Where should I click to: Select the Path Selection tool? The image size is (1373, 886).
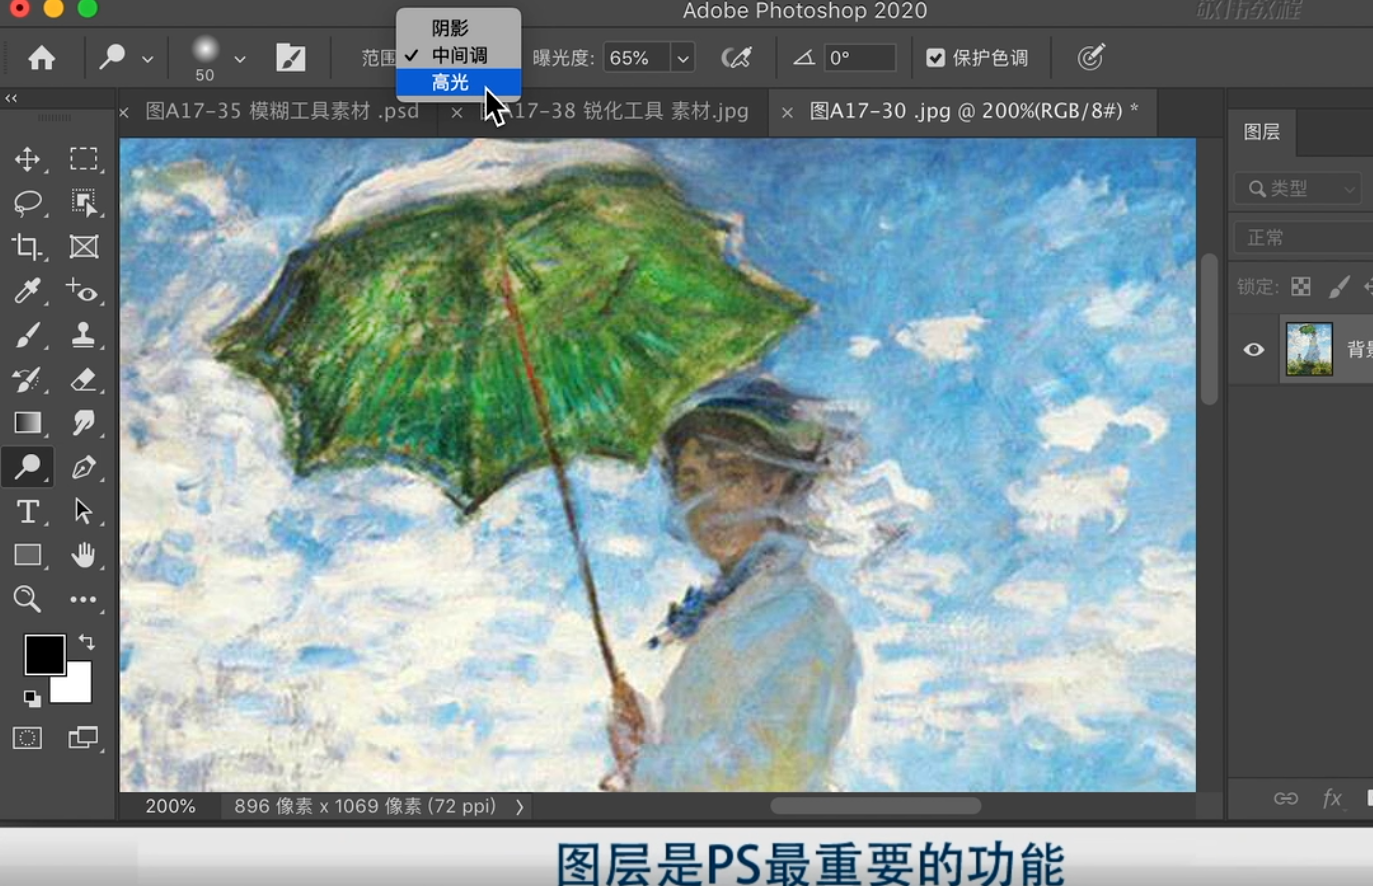(x=84, y=511)
